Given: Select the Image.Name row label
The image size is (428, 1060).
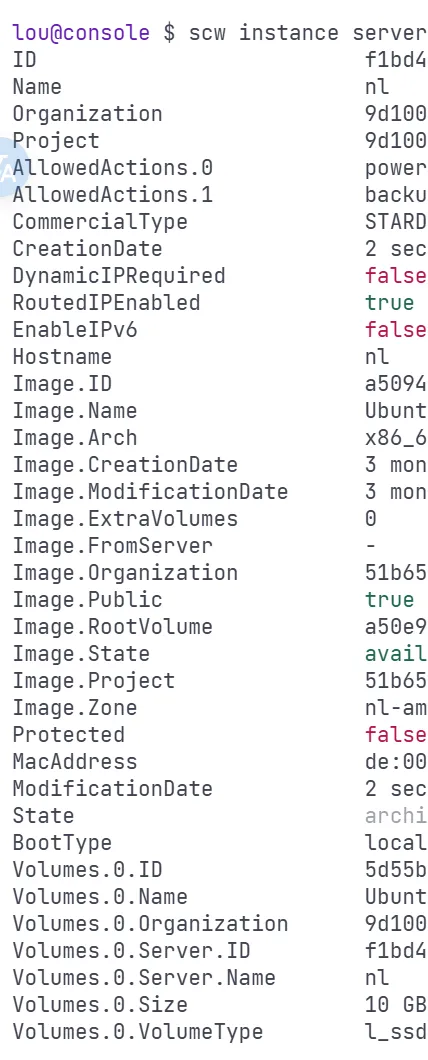Looking at the screenshot, I should (75, 410).
